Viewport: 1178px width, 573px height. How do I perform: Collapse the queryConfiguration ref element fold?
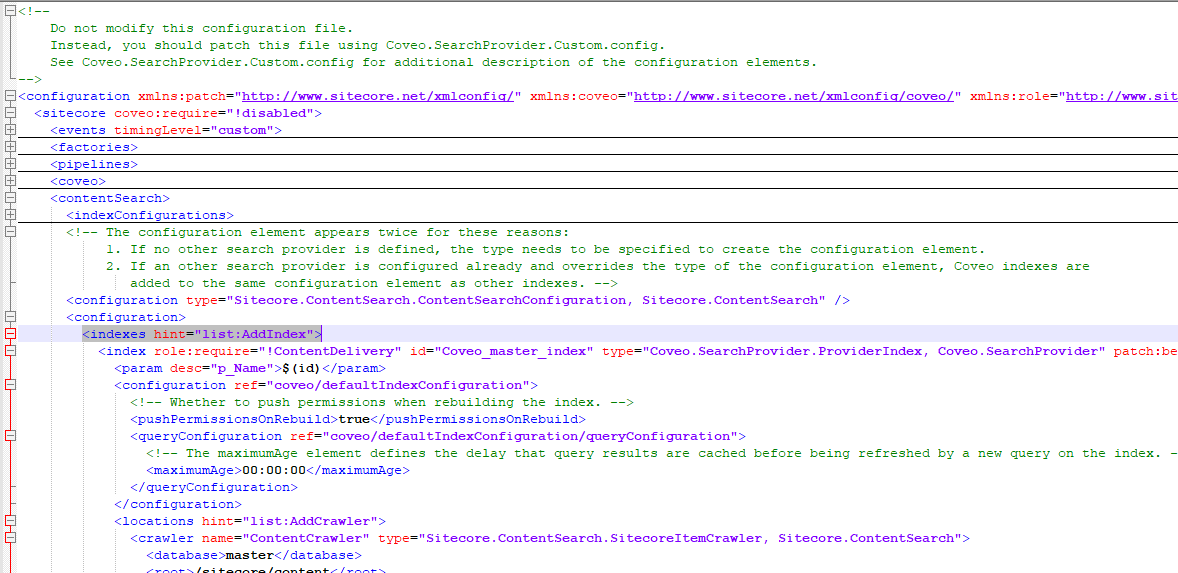click(x=10, y=436)
